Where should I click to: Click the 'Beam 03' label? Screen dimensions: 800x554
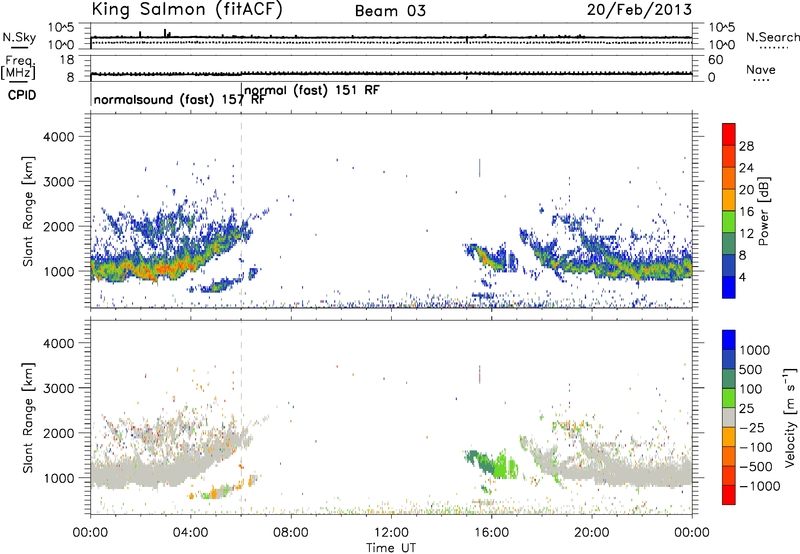point(390,11)
